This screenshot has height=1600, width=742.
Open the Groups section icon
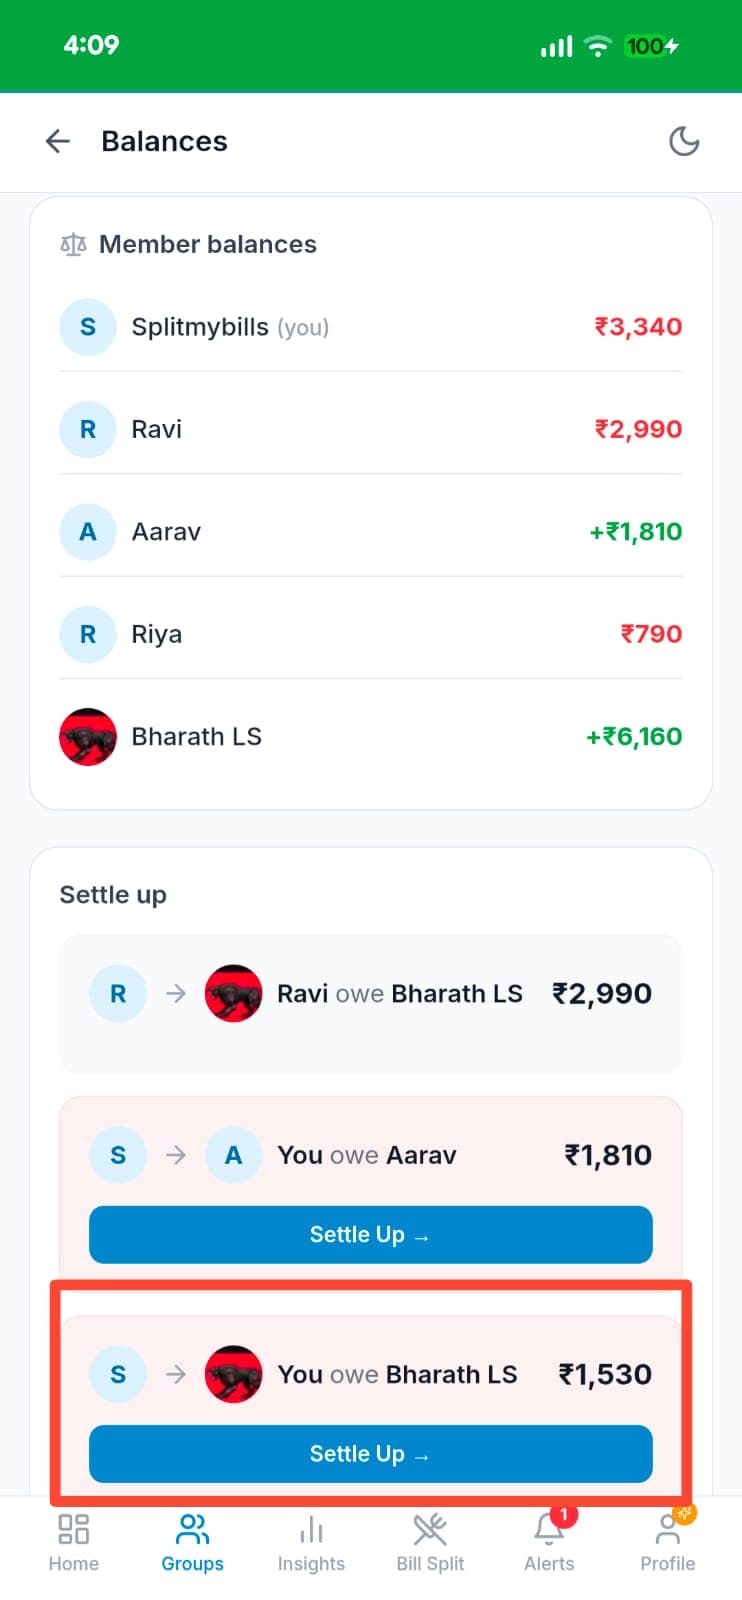pyautogui.click(x=192, y=1540)
